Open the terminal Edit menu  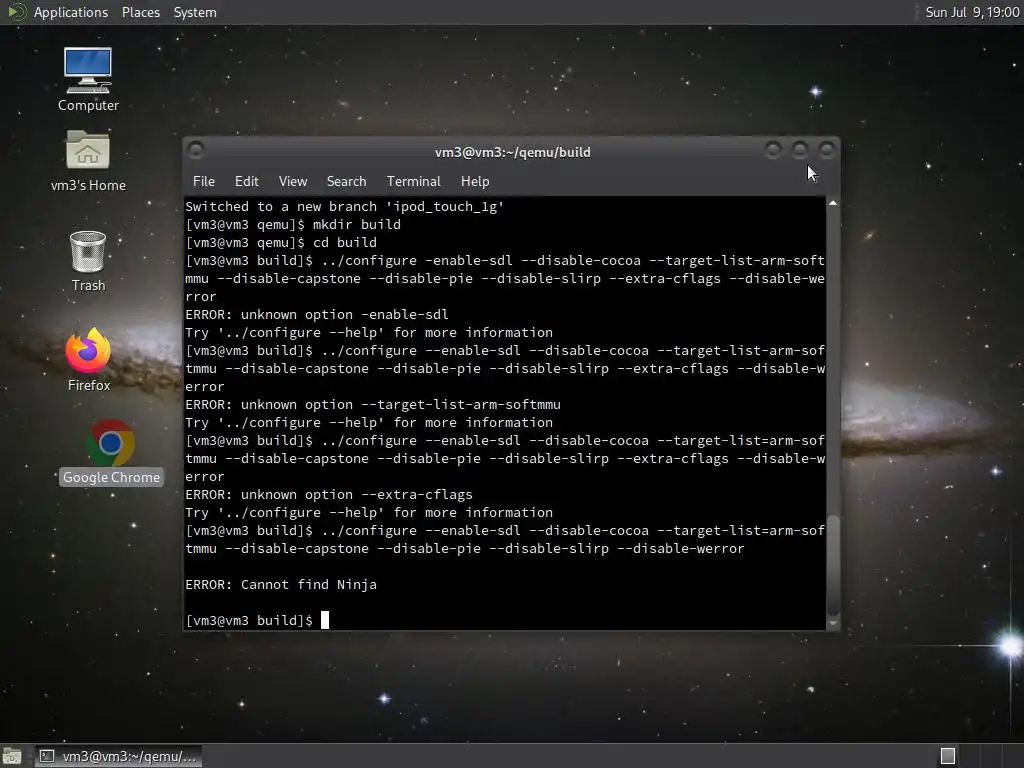click(x=246, y=181)
